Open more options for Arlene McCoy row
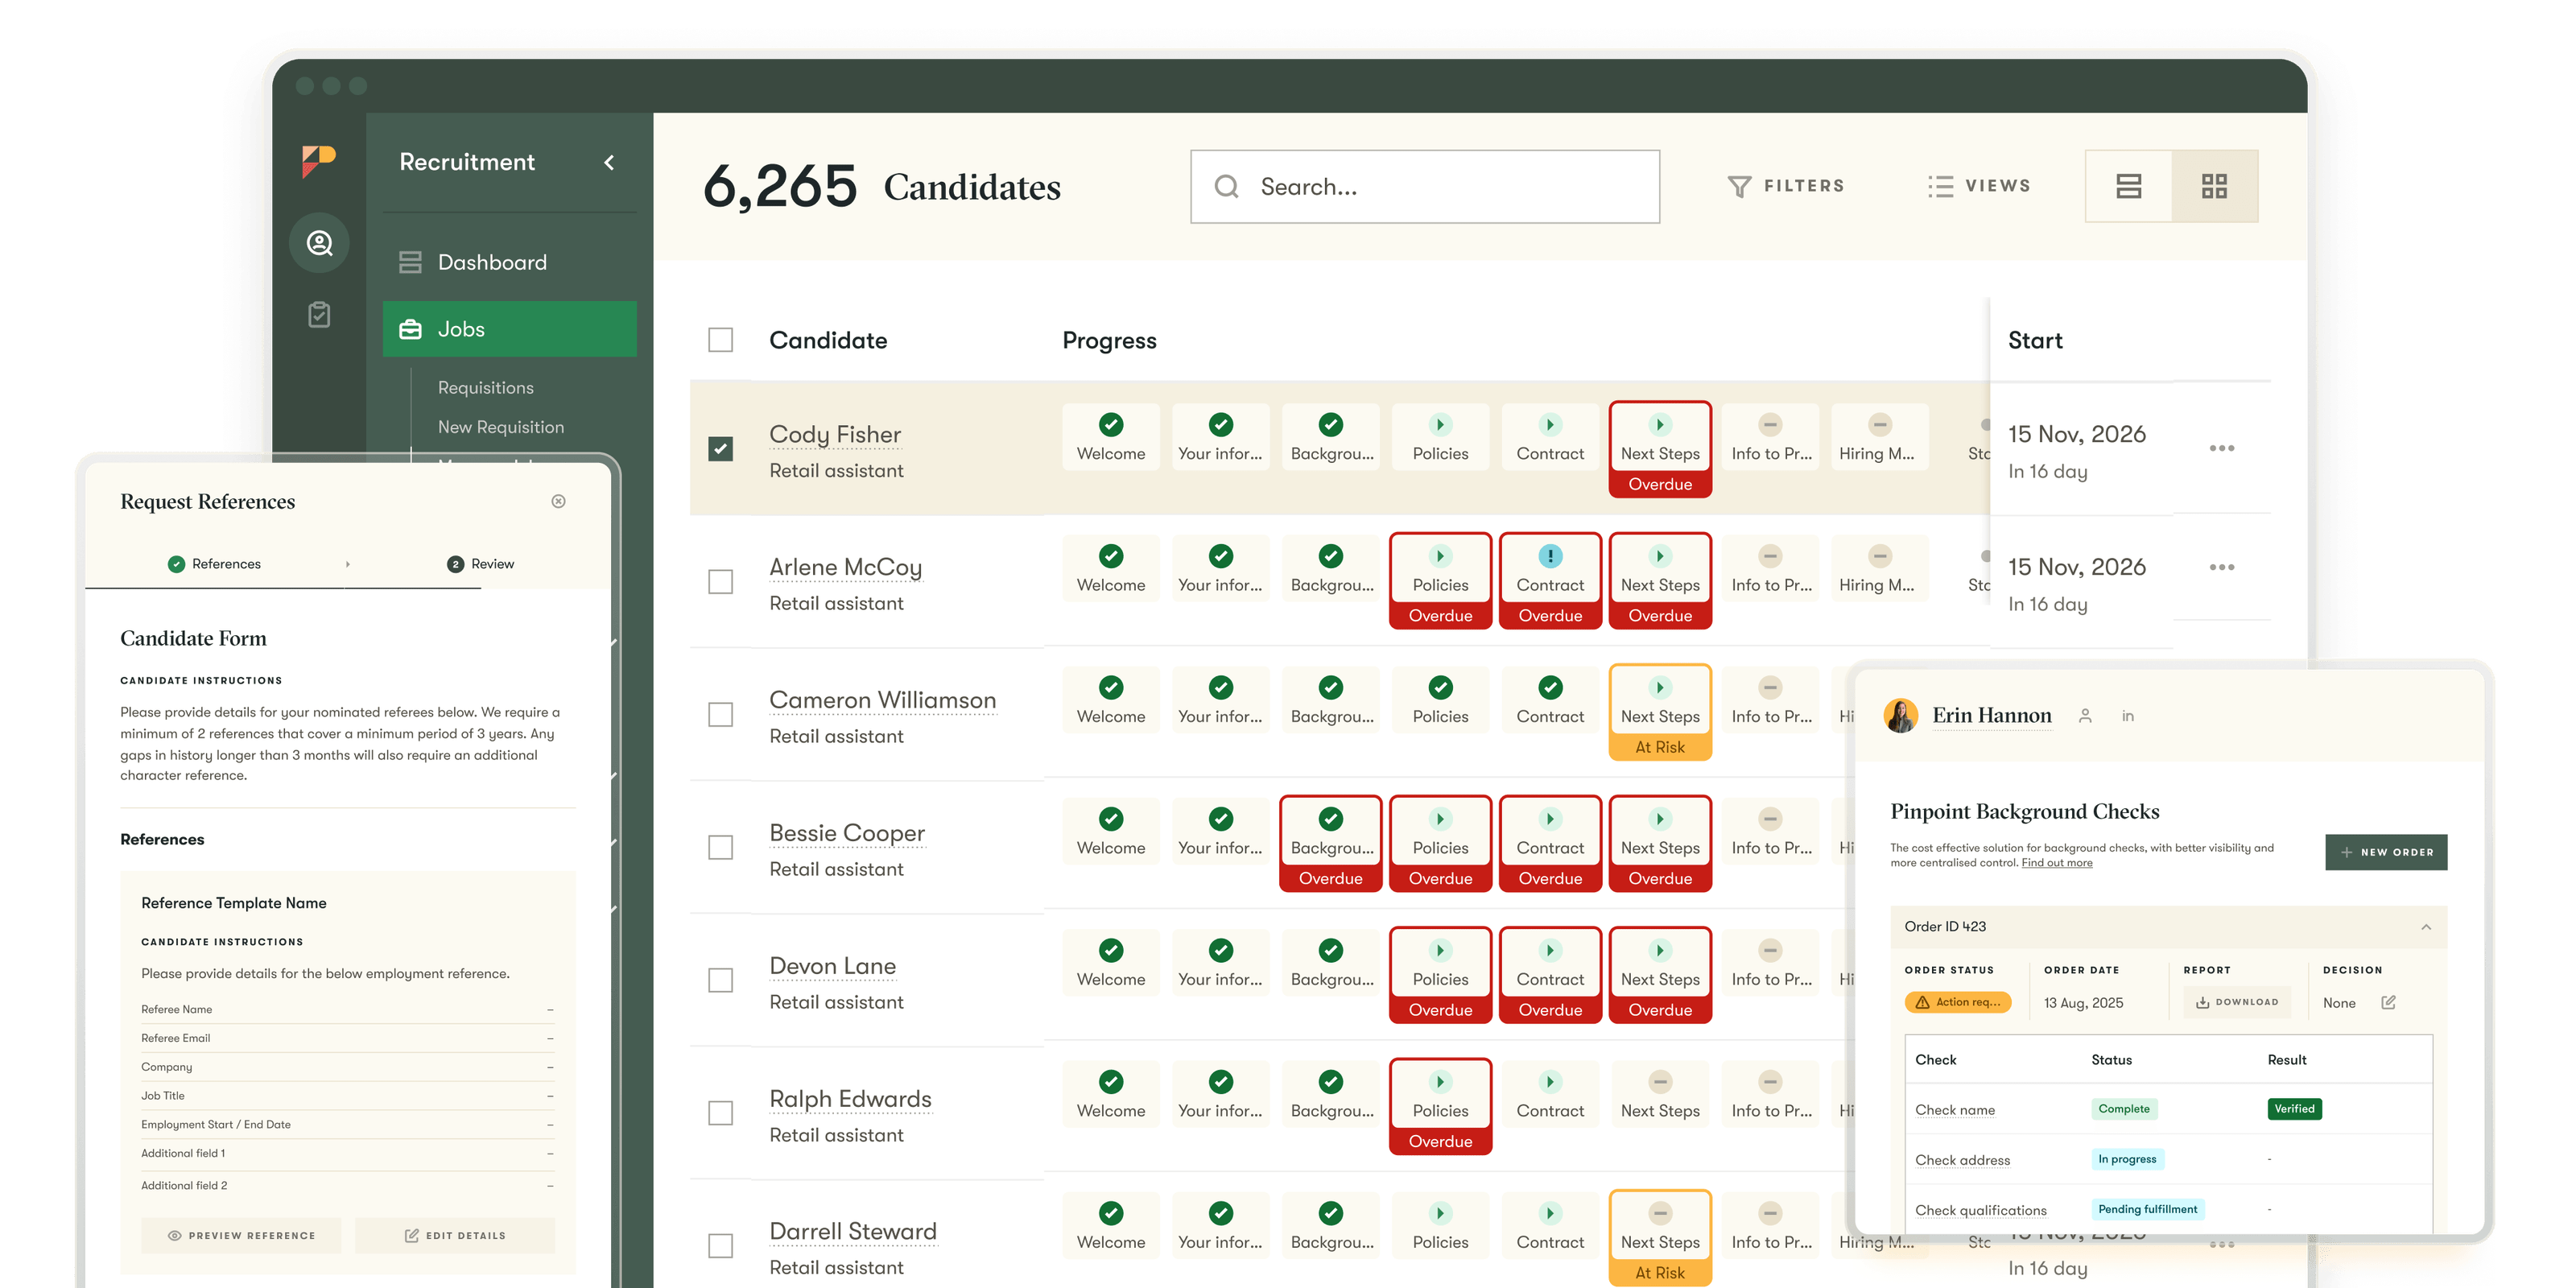The height and width of the screenshot is (1288, 2576). pyautogui.click(x=2222, y=567)
